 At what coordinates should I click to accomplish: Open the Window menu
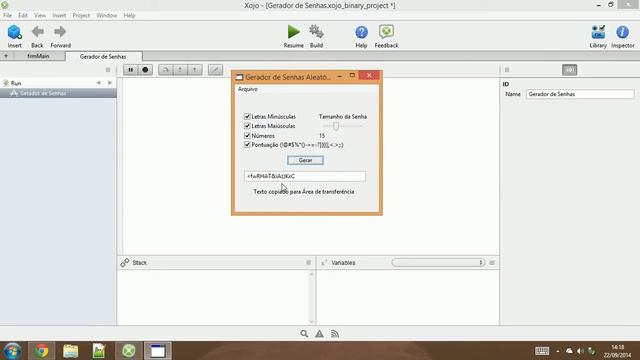pyautogui.click(x=107, y=16)
